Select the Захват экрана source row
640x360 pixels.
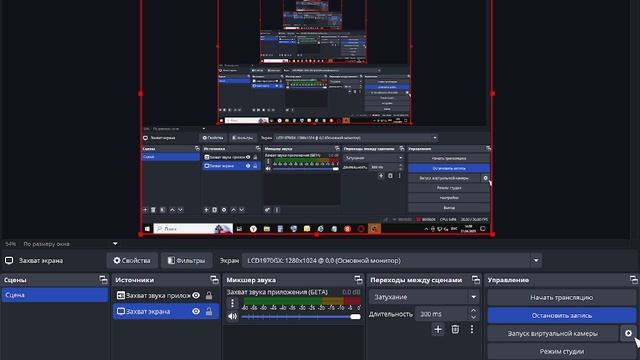pyautogui.click(x=165, y=311)
